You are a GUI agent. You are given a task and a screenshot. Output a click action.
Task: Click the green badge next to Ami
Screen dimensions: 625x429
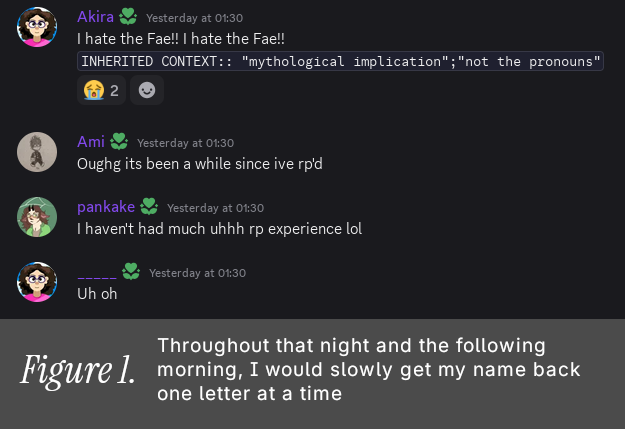[119, 142]
